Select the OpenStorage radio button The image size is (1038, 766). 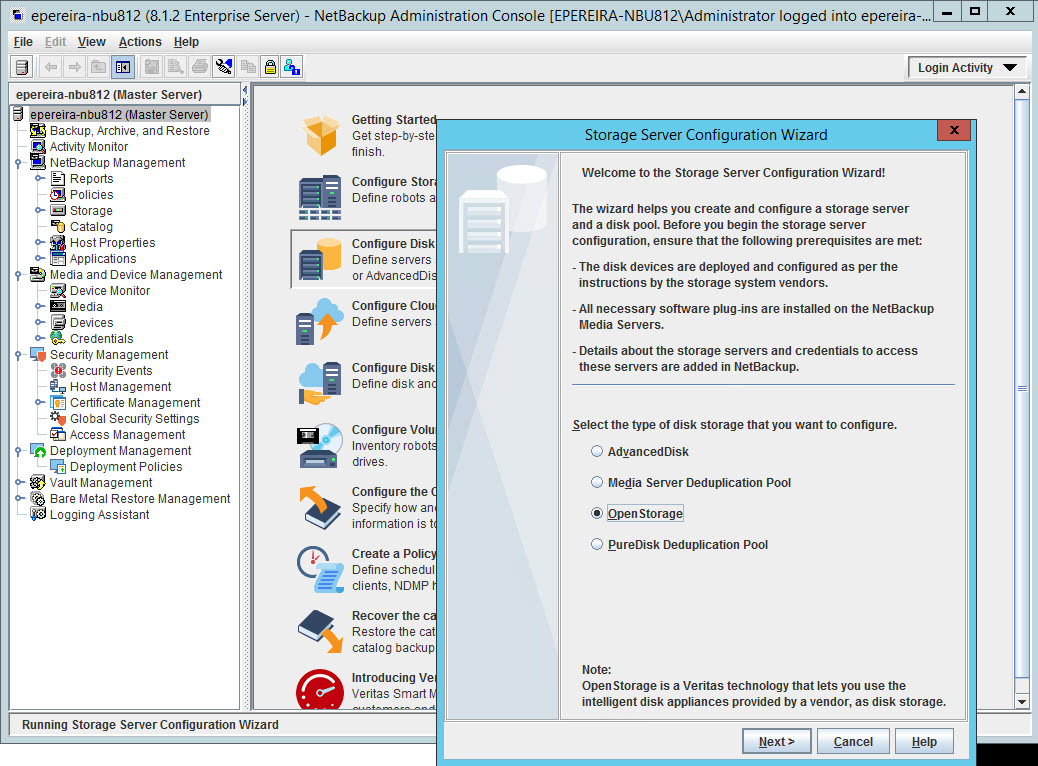(x=597, y=514)
